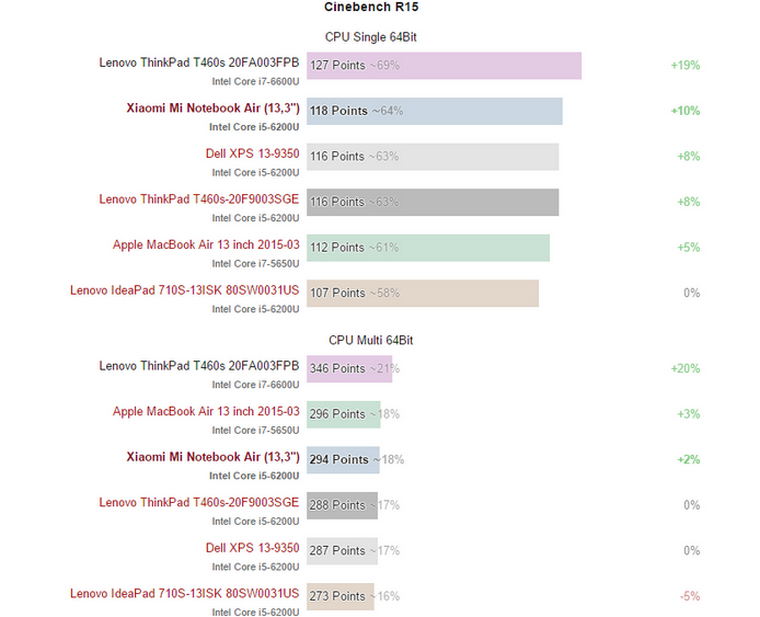Open Apple MacBook Air link under CPU Multi
The image size is (760, 617).
tap(206, 411)
